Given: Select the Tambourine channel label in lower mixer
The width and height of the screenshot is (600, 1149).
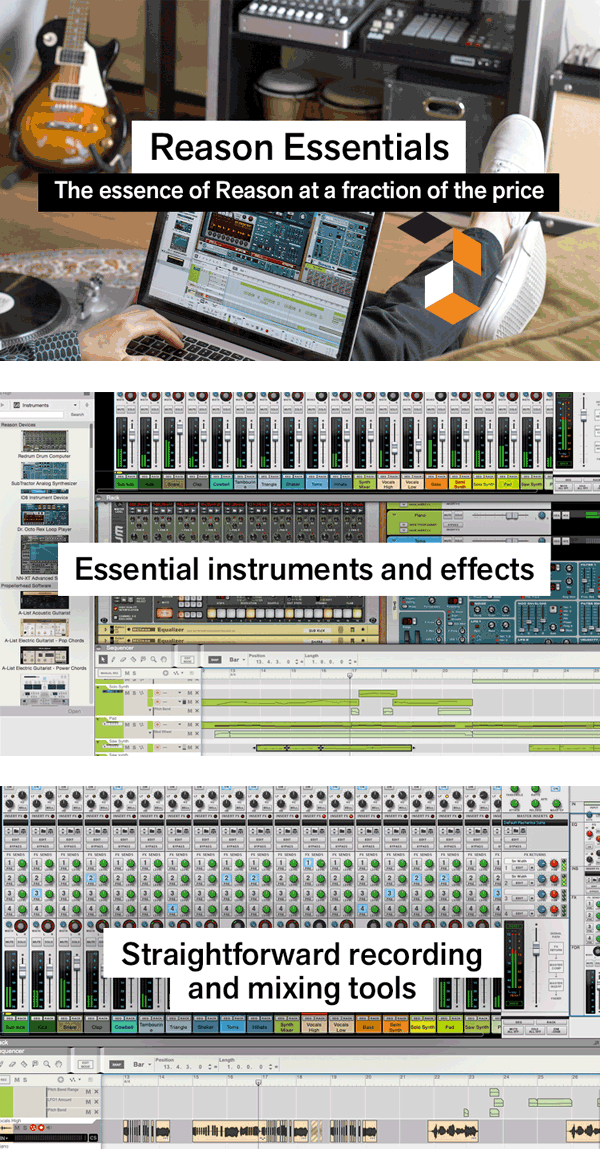Looking at the screenshot, I should [x=150, y=1026].
